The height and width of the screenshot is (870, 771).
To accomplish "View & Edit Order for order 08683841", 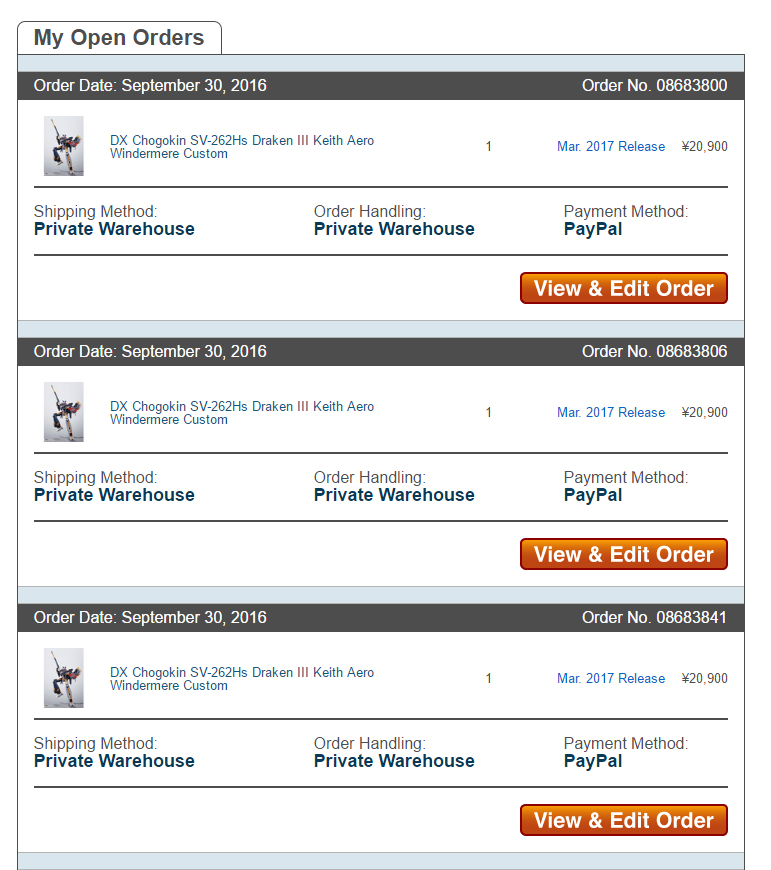I will 623,820.
